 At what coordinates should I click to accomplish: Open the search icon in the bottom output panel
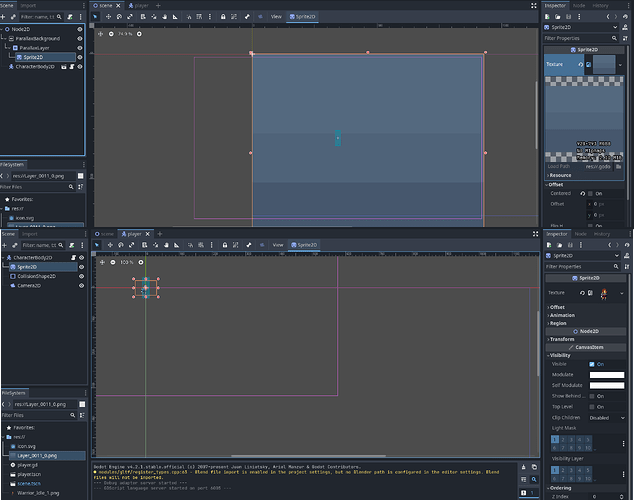(x=534, y=479)
